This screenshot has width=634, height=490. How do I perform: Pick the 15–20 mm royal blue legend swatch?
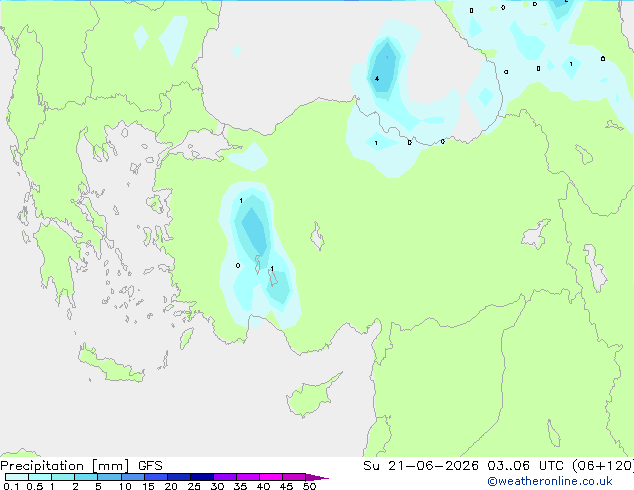click(156, 477)
